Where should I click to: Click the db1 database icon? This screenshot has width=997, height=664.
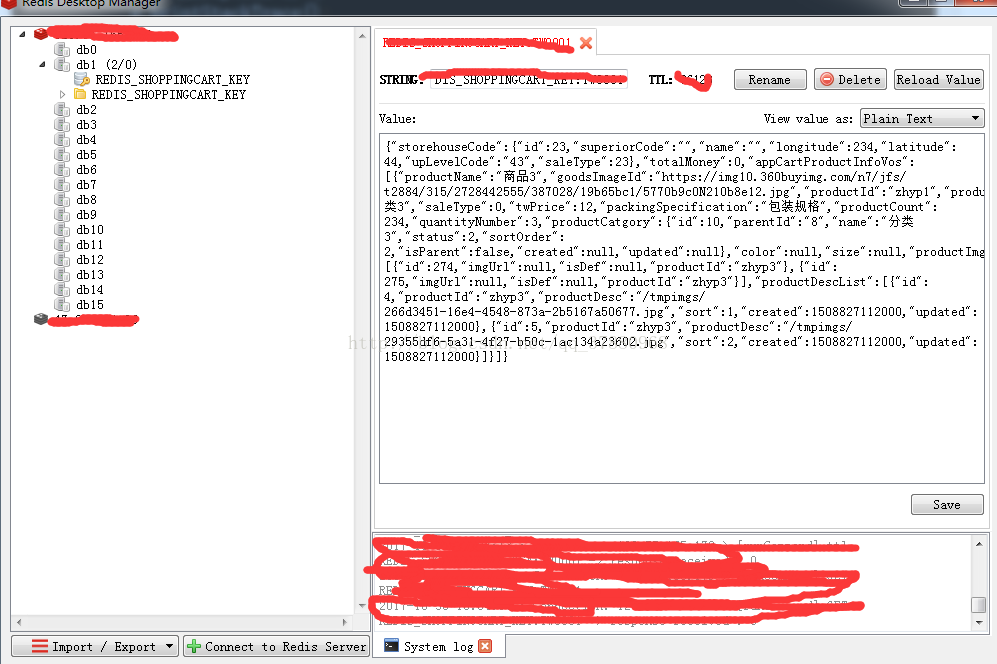pyautogui.click(x=62, y=64)
